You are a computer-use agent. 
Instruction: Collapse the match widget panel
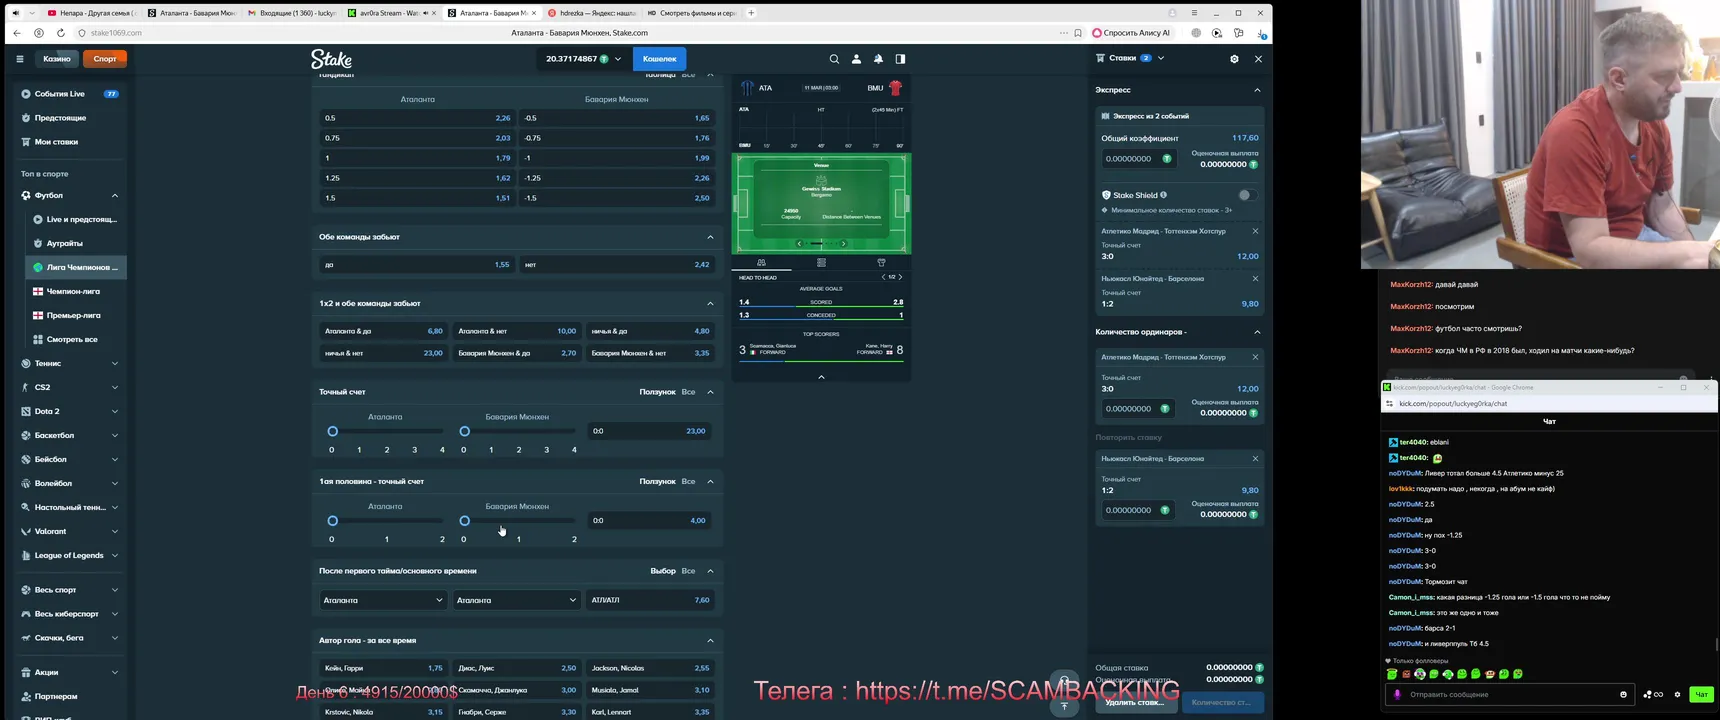[821, 377]
